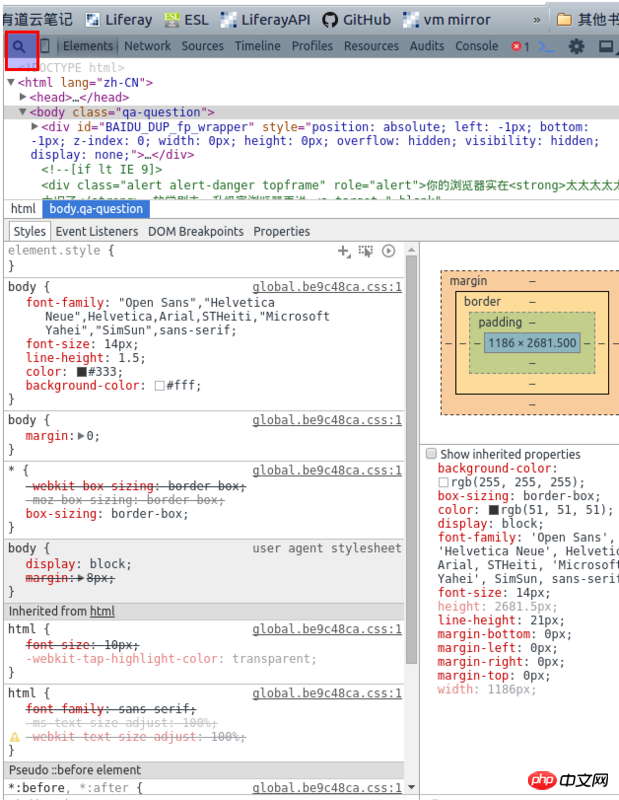The width and height of the screenshot is (619, 800).
Task: Expand the BAIDU_DUP_fp_wrapper div
Action: pyautogui.click(x=36, y=127)
